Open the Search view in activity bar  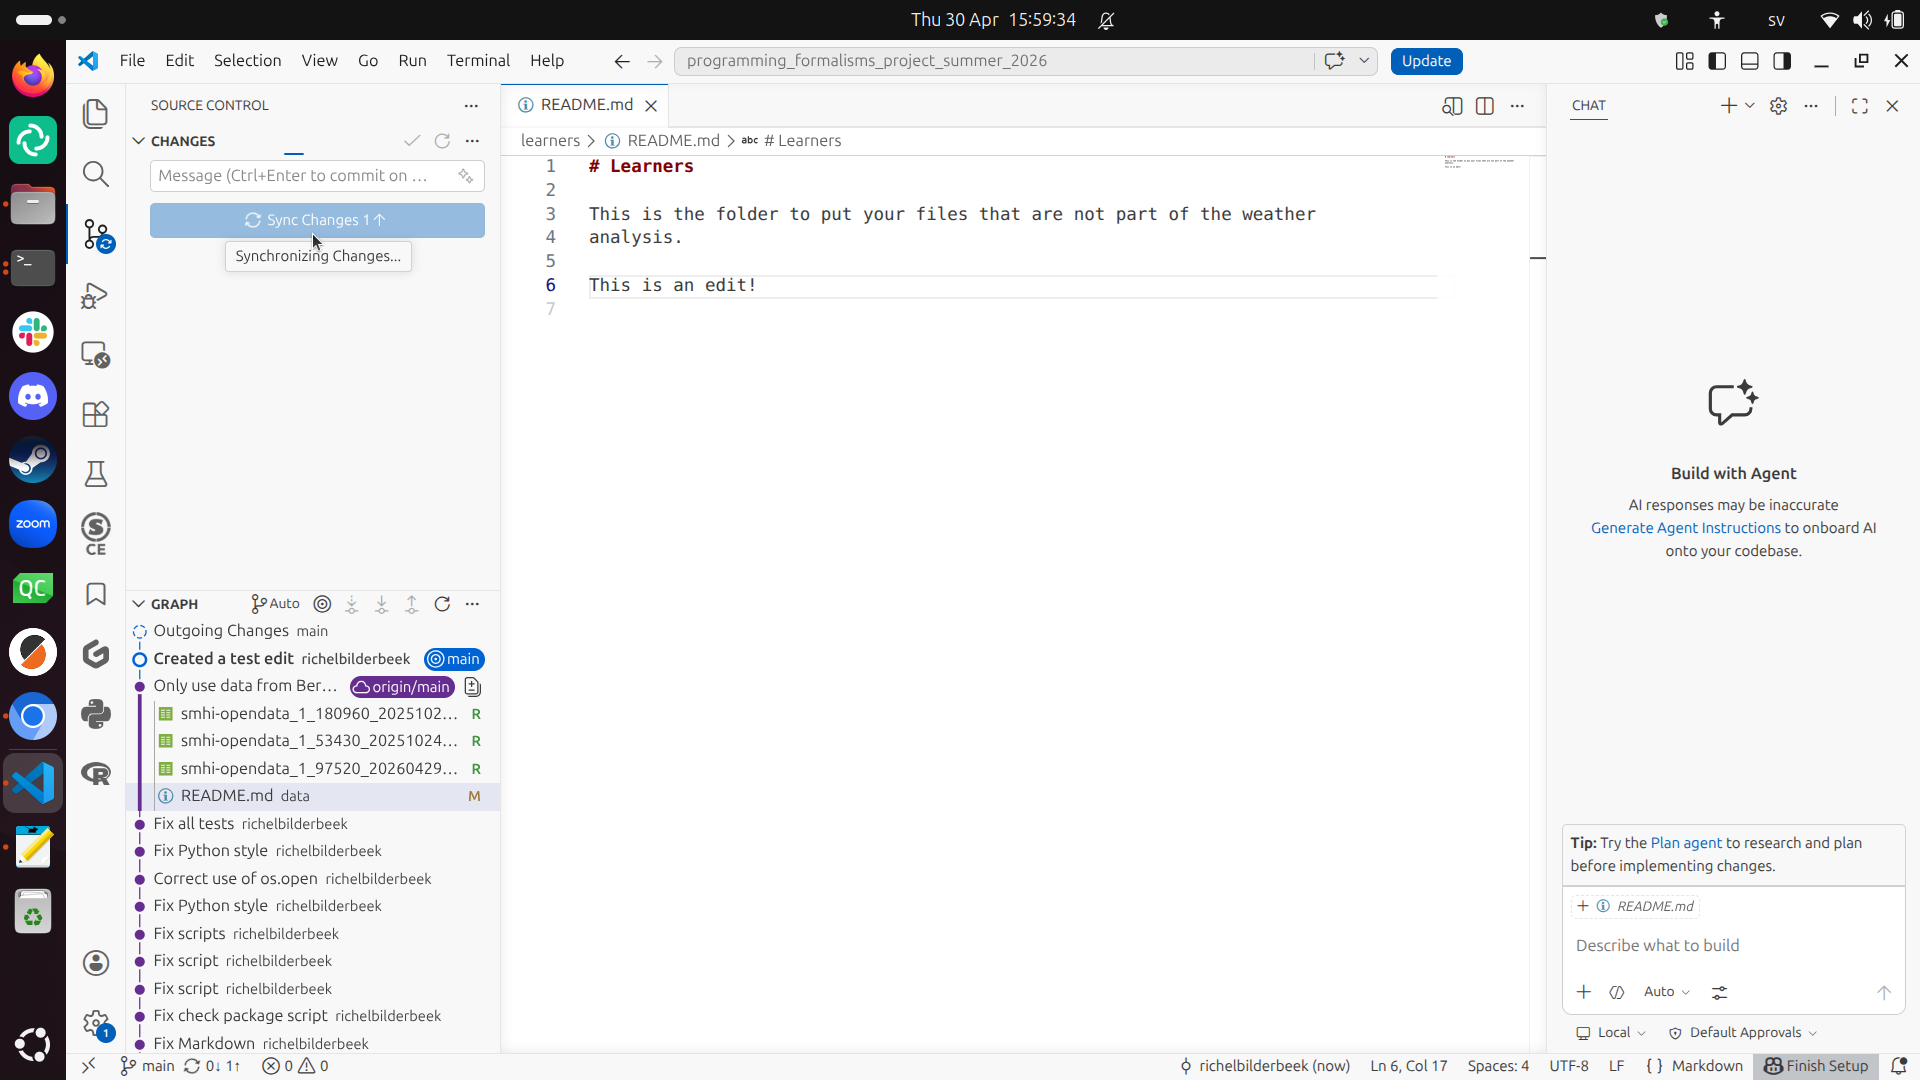96,174
